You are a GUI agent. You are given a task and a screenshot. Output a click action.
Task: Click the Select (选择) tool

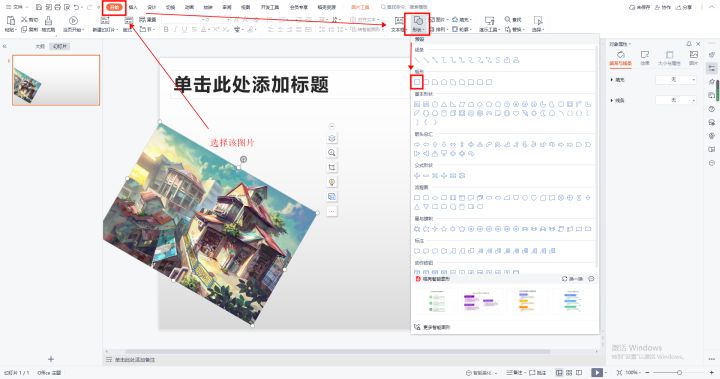pos(538,23)
